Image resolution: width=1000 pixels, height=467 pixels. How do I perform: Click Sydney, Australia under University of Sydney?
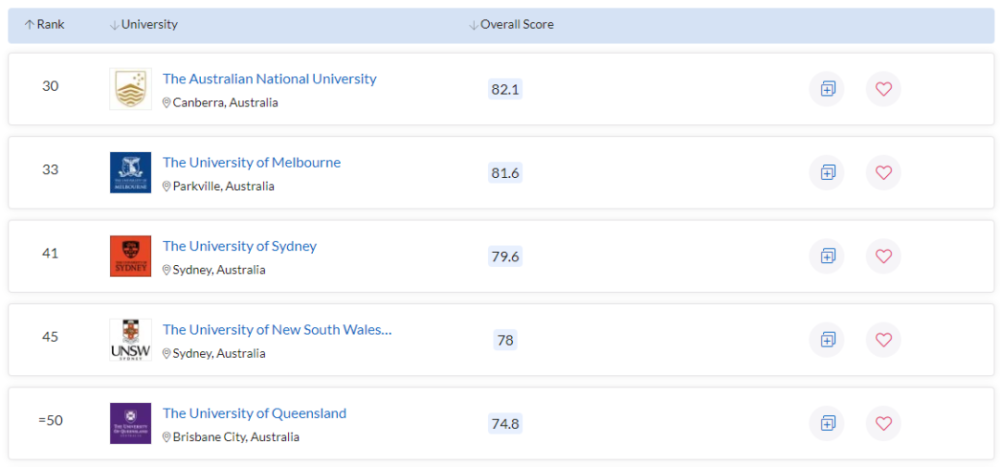219,270
